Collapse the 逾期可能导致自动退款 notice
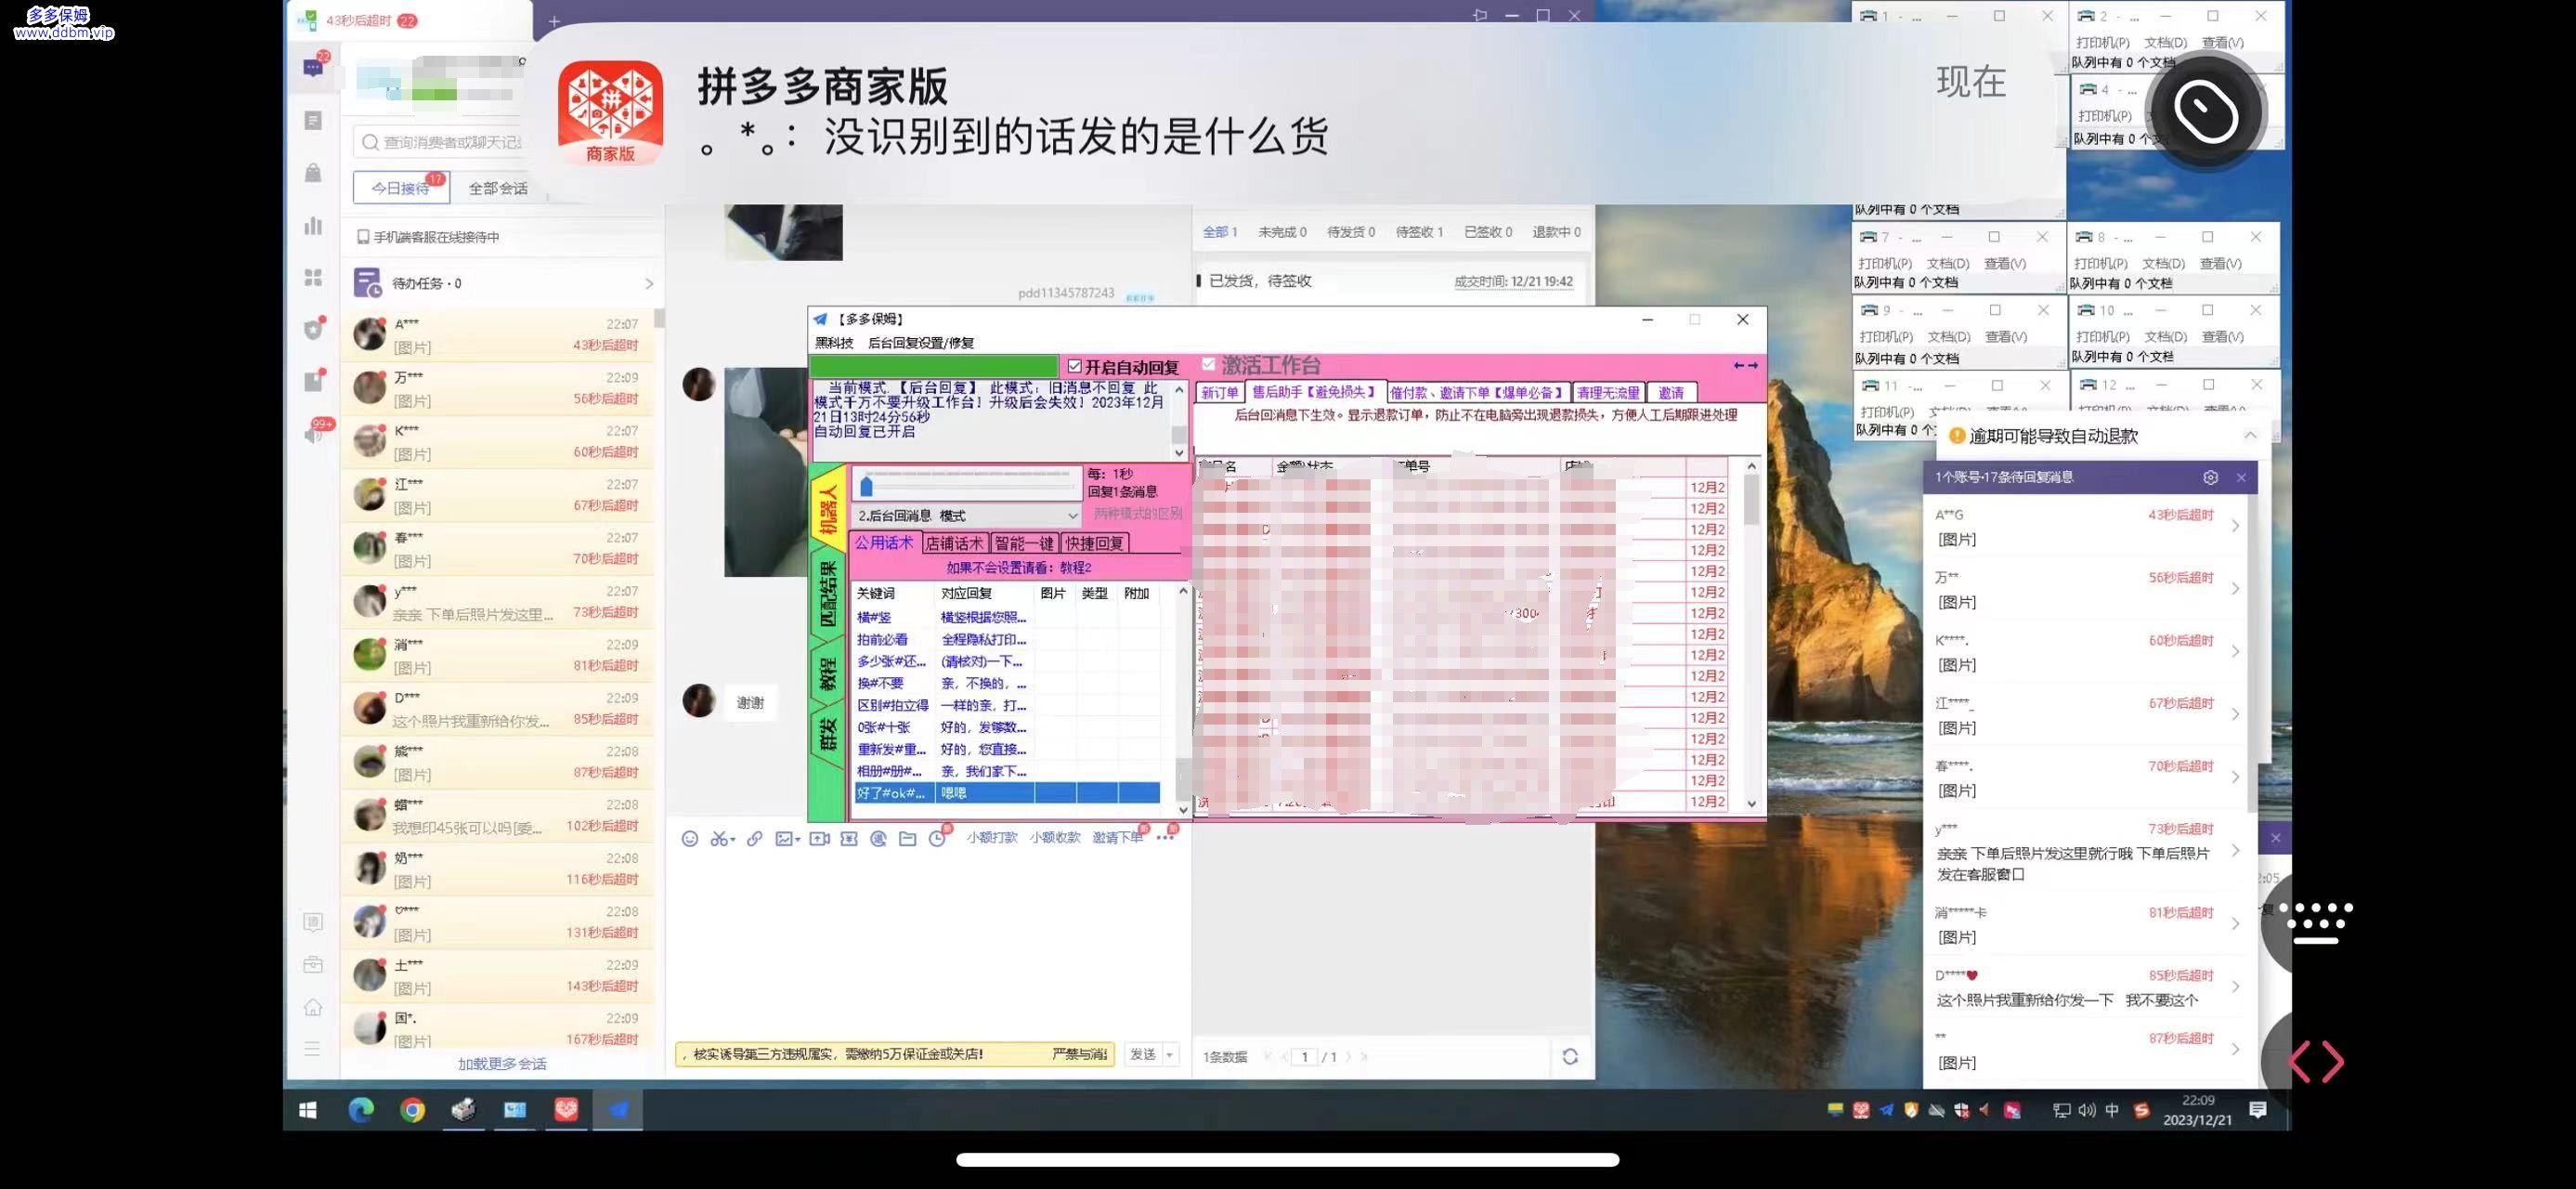The image size is (2576, 1189). tap(2250, 435)
